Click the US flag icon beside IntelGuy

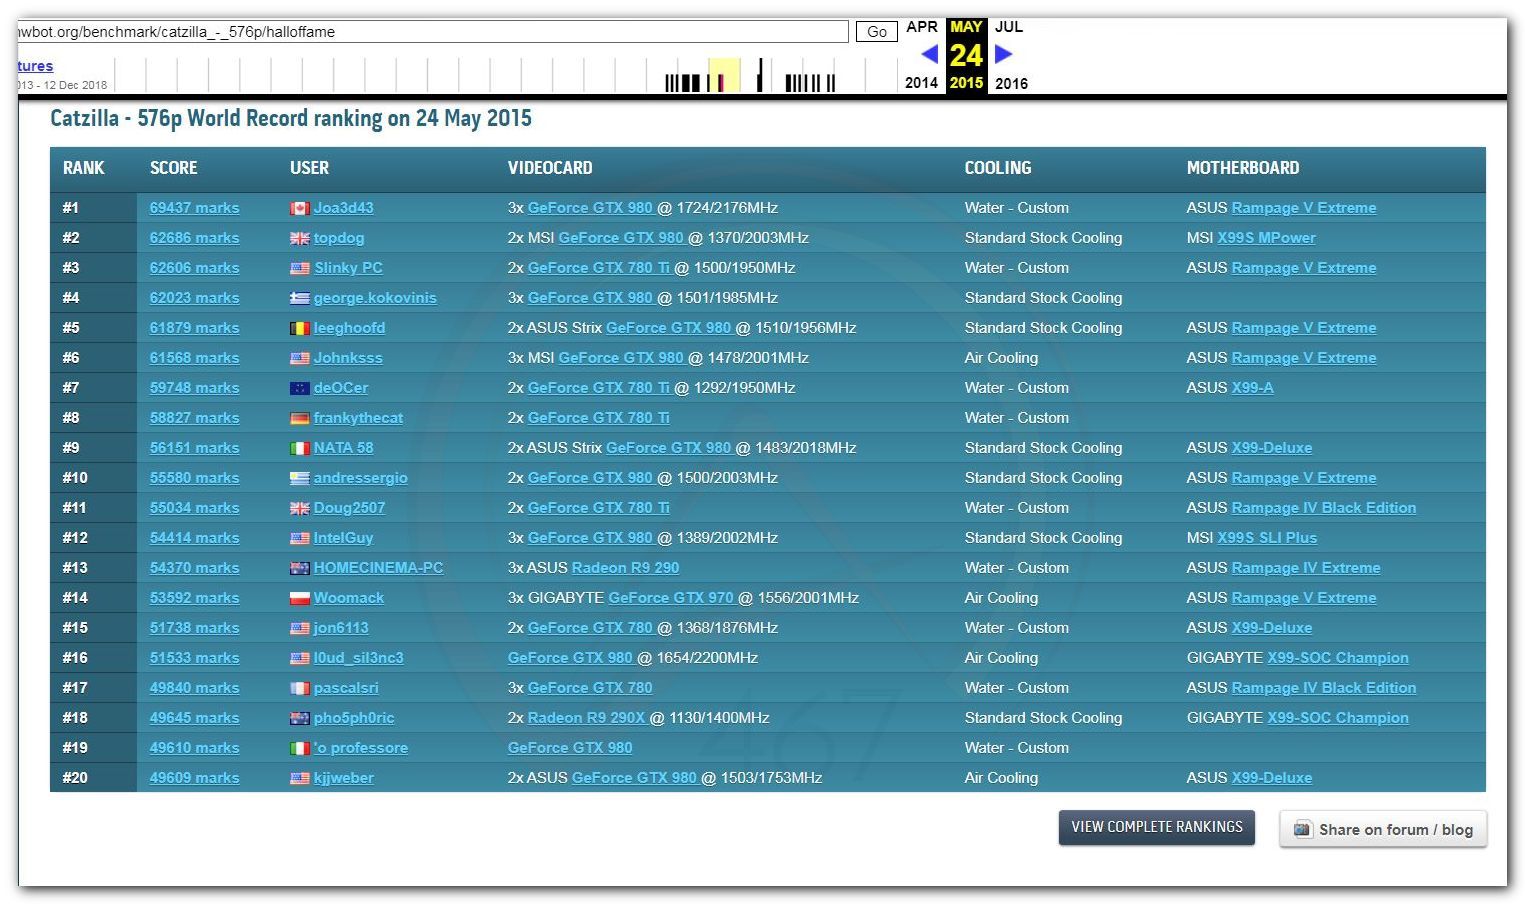coord(299,538)
